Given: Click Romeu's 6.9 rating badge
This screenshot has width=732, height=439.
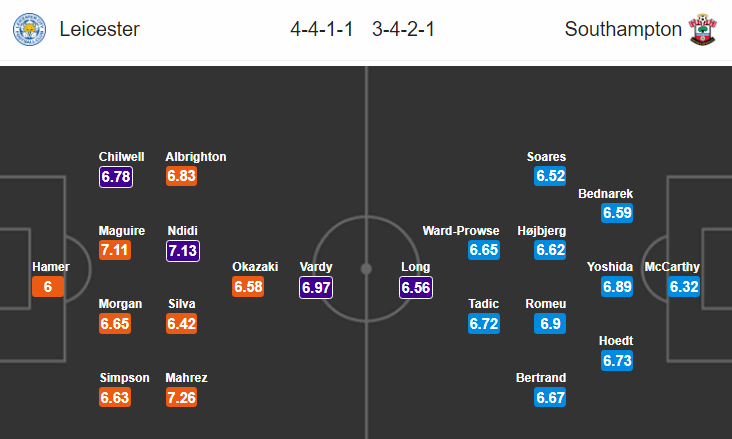Looking at the screenshot, I should click(550, 324).
